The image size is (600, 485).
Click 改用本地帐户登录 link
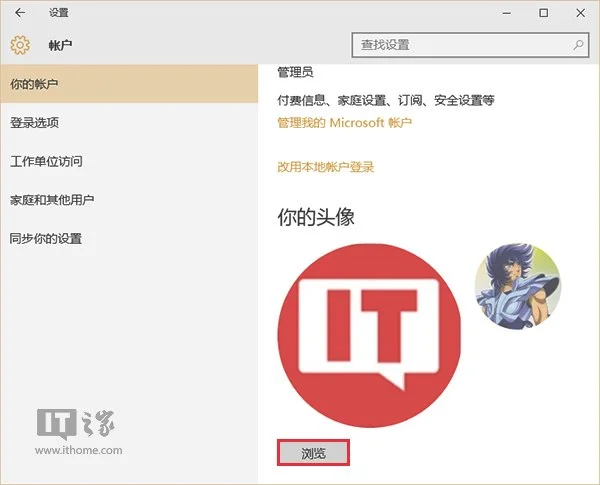[326, 167]
